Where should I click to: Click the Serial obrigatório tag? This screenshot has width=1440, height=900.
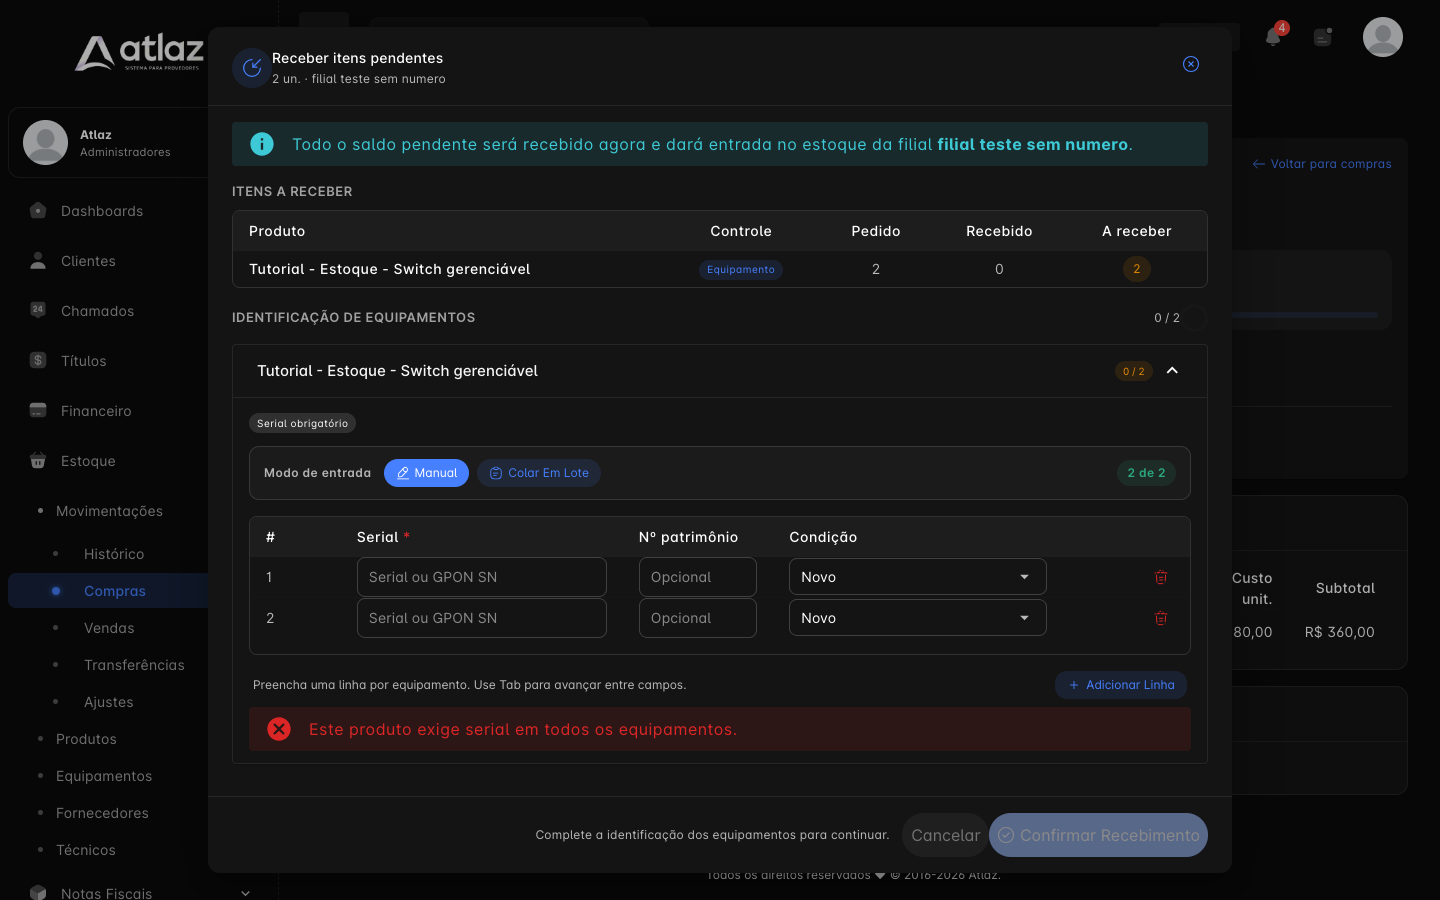pyautogui.click(x=302, y=423)
